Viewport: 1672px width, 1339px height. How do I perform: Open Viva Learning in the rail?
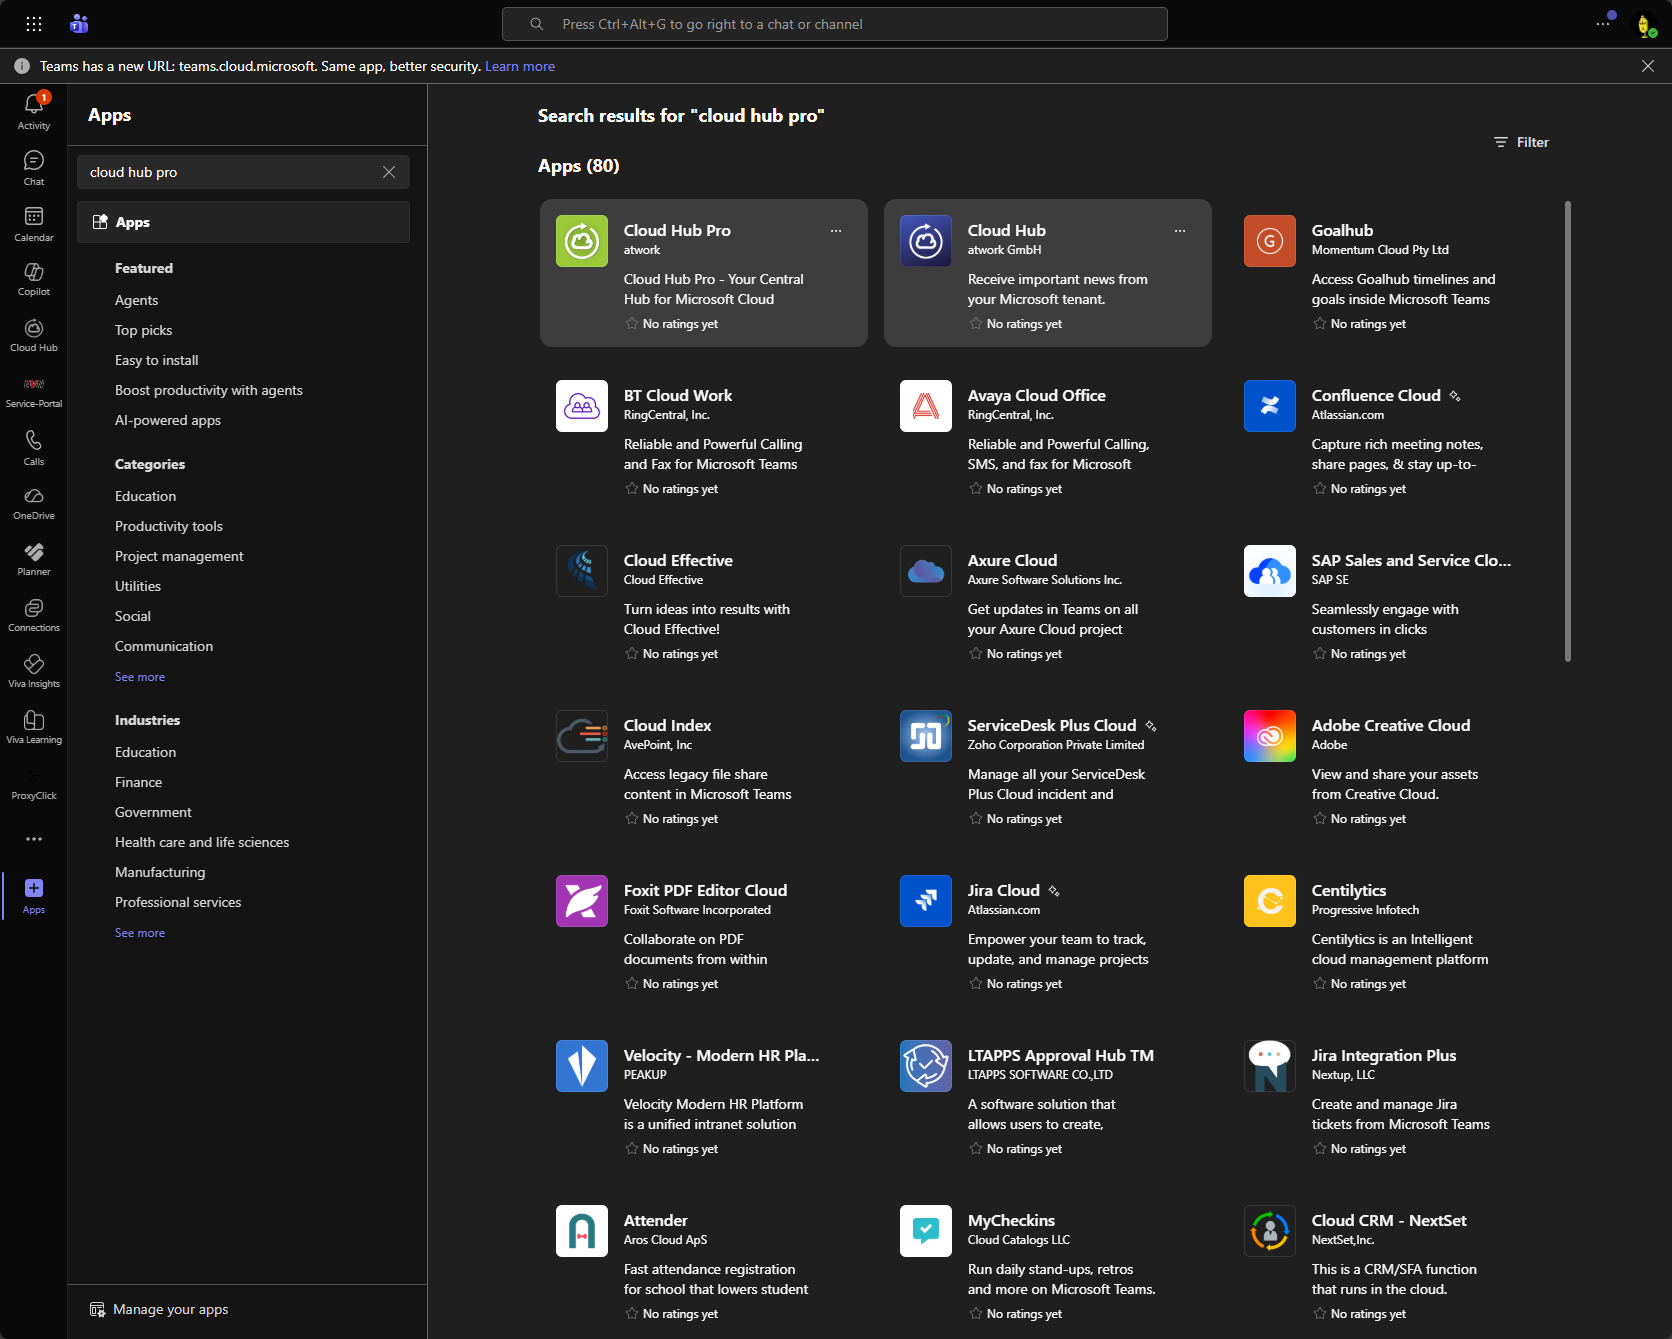pyautogui.click(x=34, y=728)
